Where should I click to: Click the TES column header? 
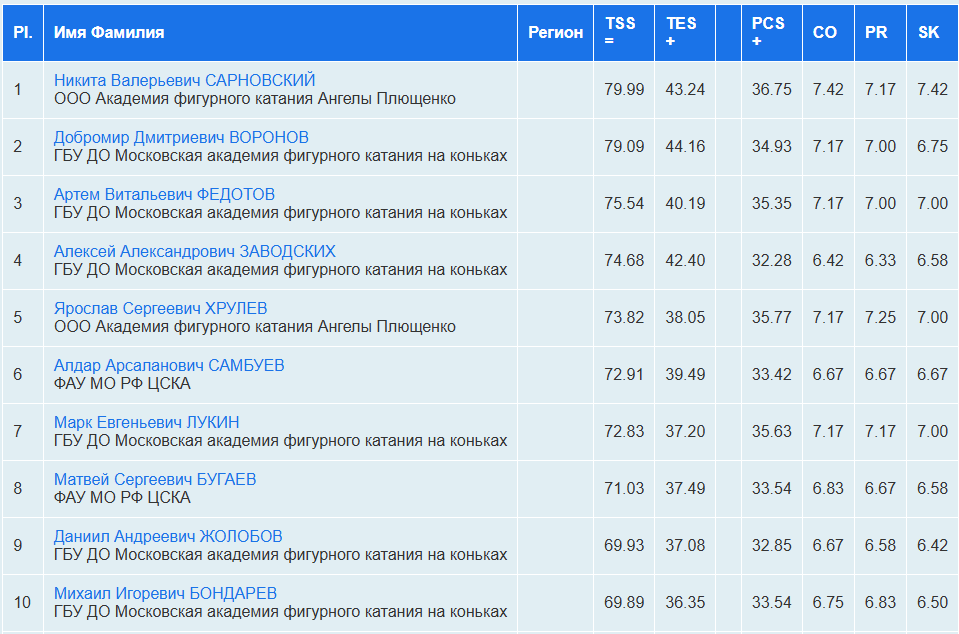click(x=685, y=32)
